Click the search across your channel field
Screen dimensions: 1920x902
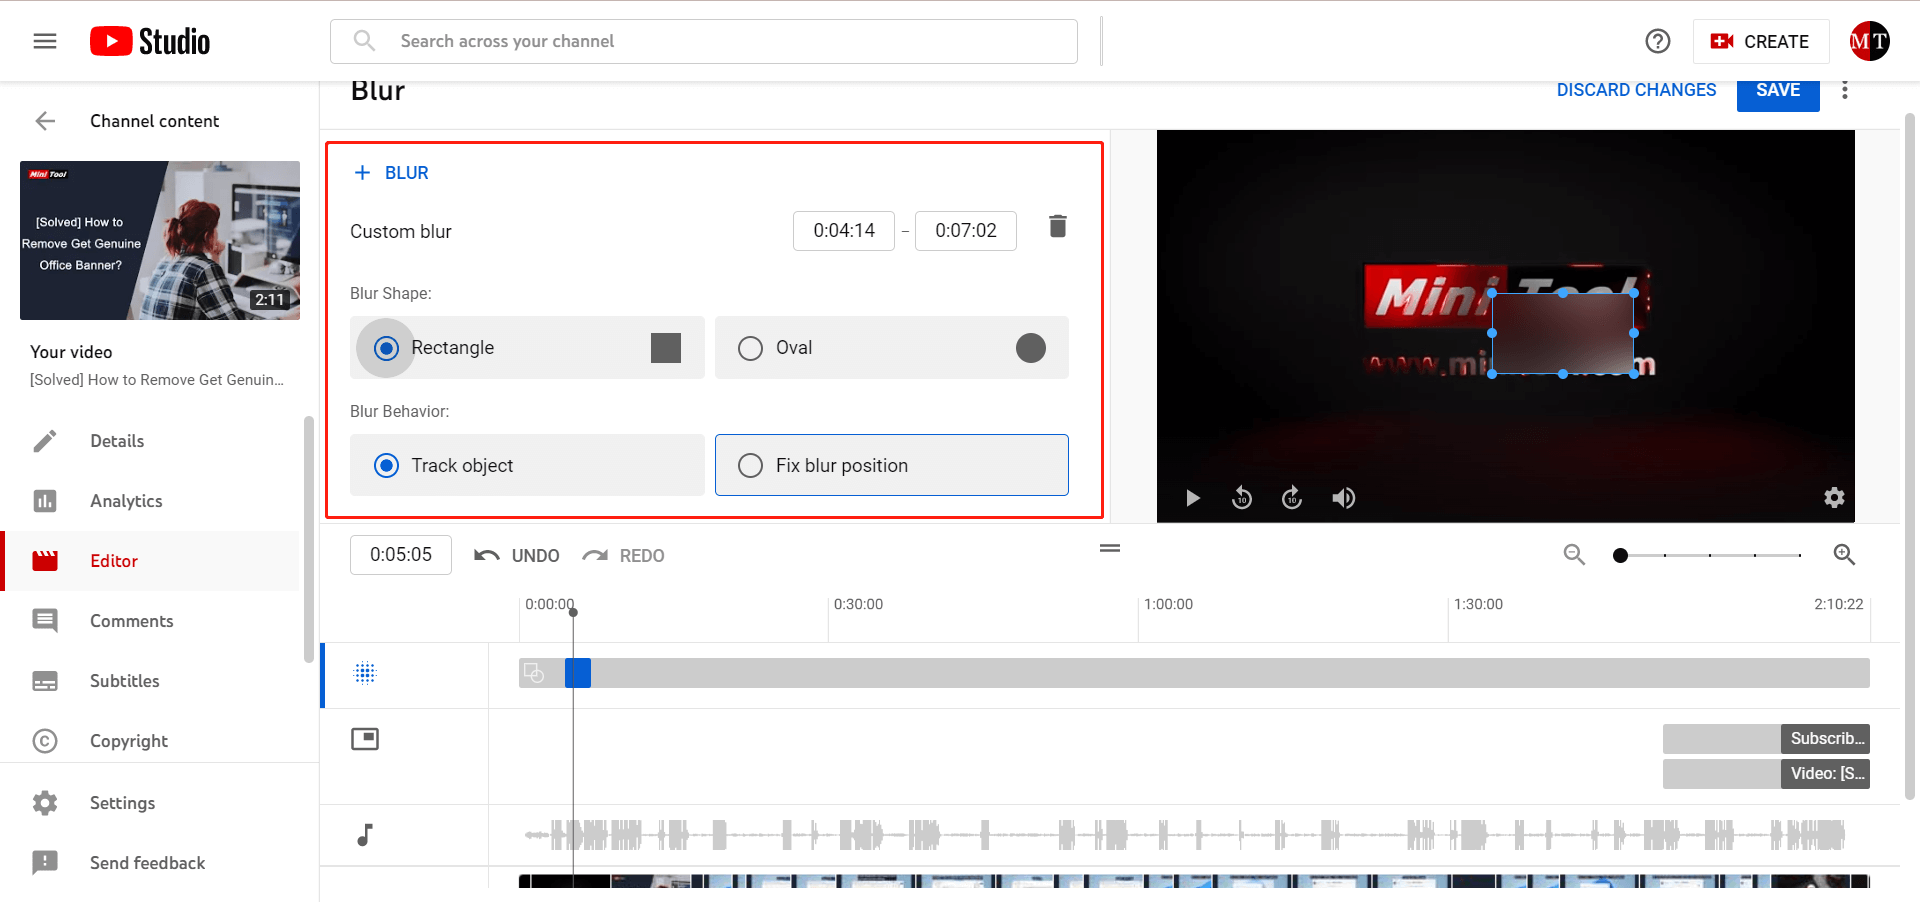click(x=704, y=41)
